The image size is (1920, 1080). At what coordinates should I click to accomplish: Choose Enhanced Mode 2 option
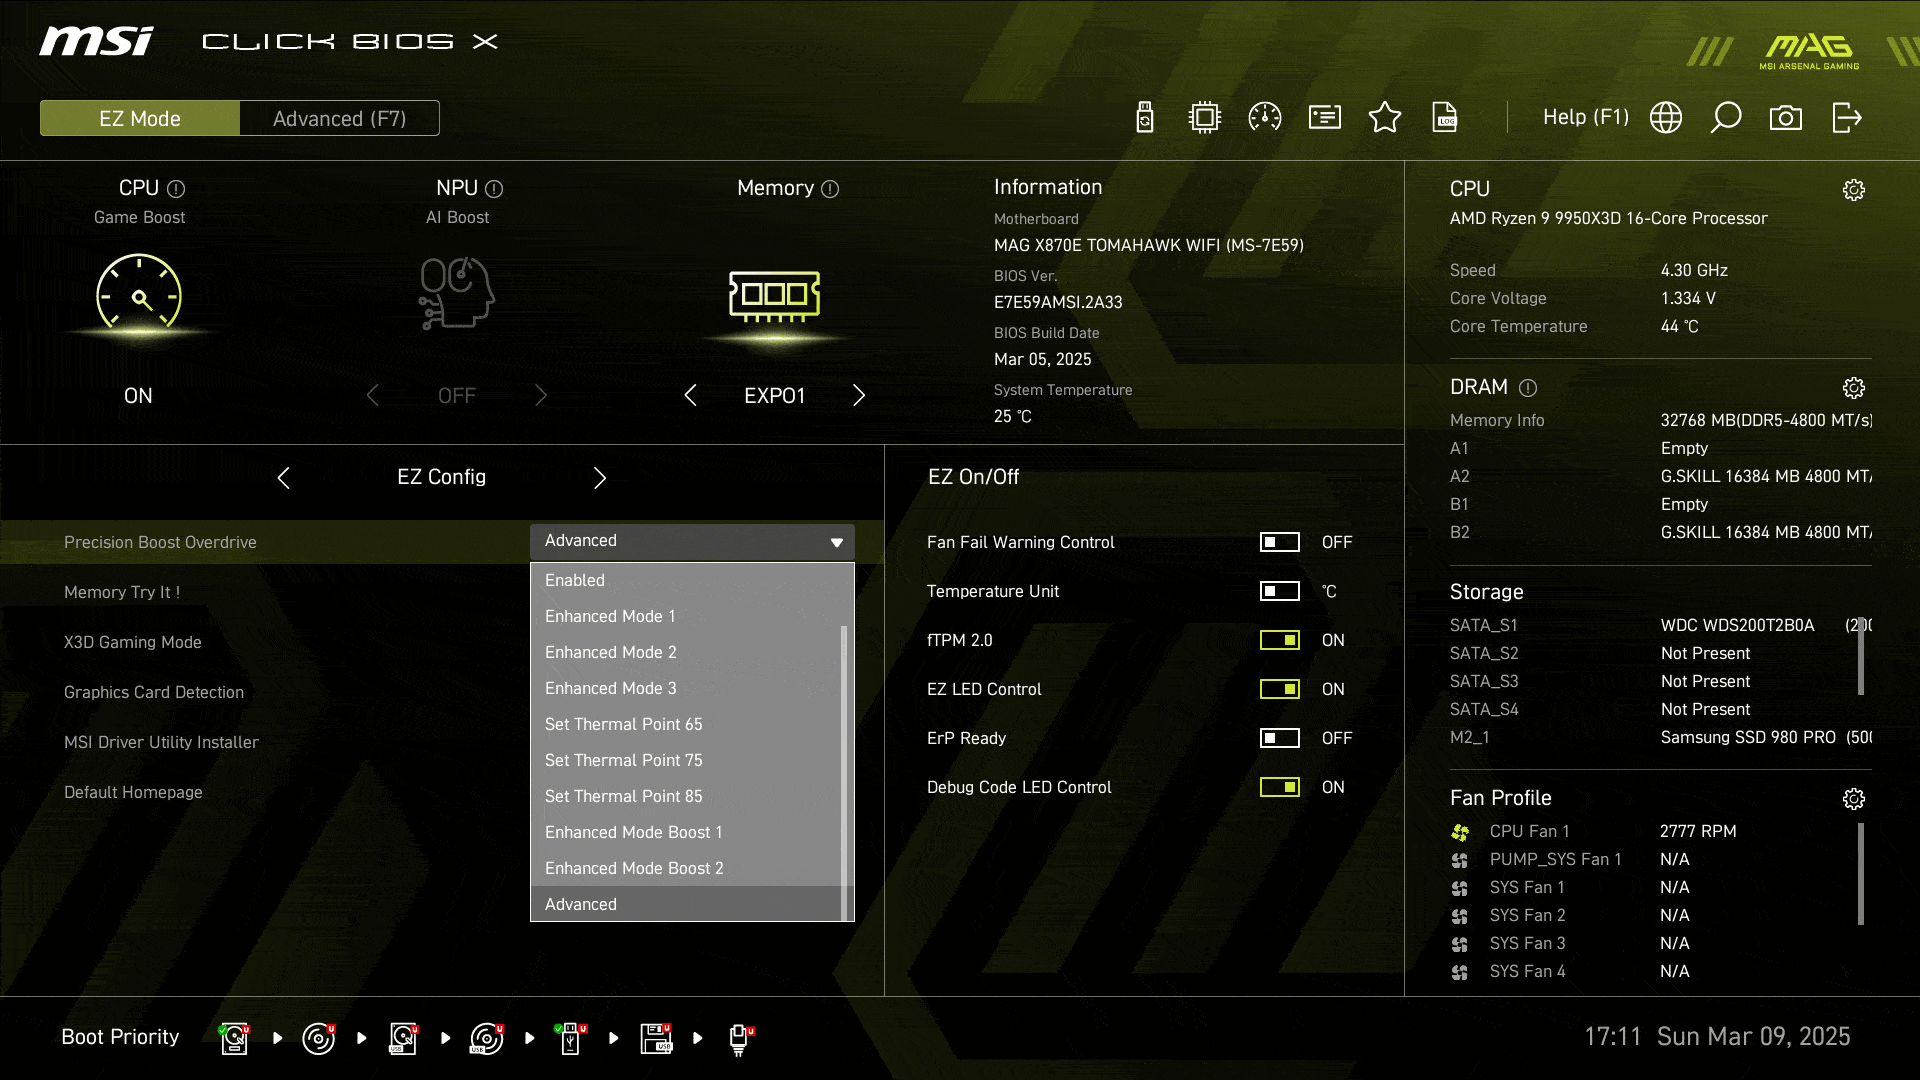686,652
